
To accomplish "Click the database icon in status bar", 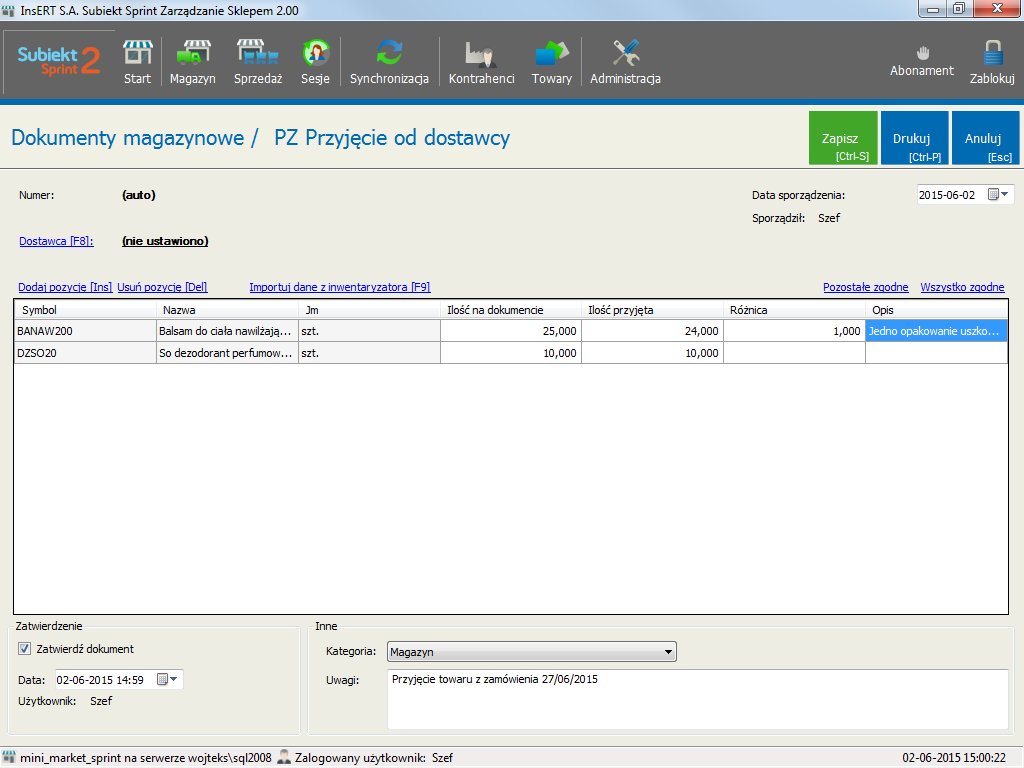I will [9, 758].
